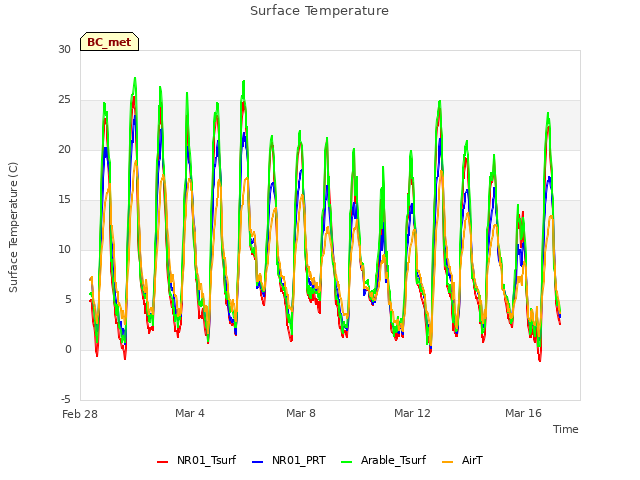Click the Feb 28 x-axis label
The height and width of the screenshot is (480, 640).
tap(80, 414)
